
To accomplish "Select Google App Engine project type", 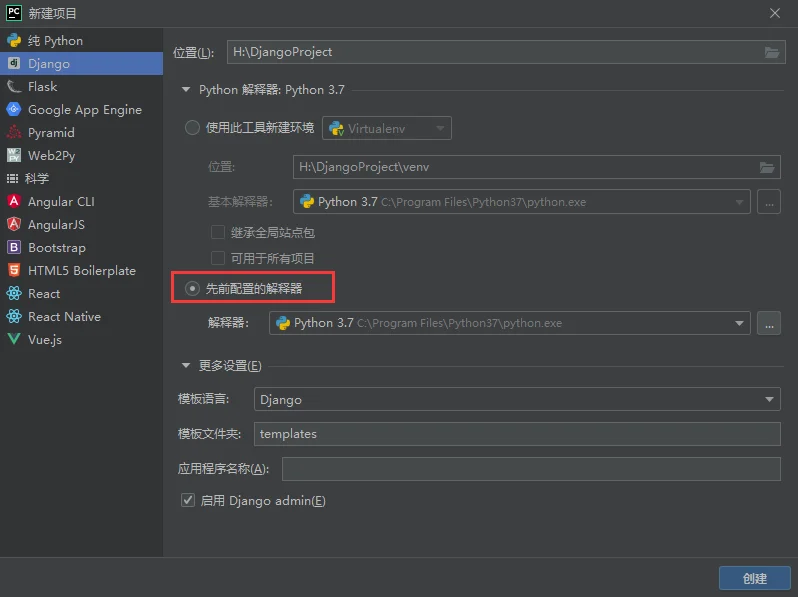I will click(x=81, y=109).
